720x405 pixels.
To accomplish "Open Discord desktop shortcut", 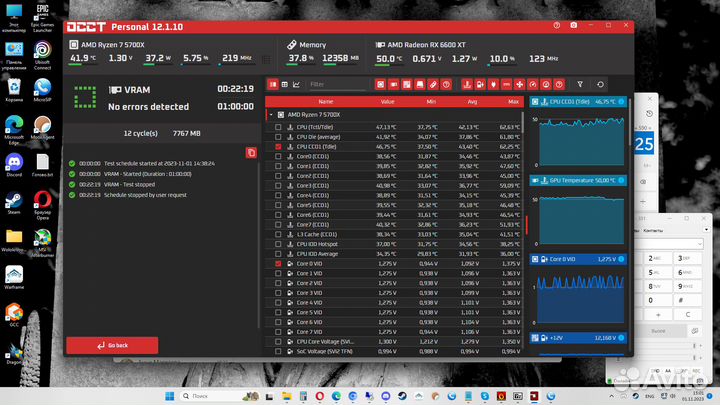I will (x=14, y=166).
